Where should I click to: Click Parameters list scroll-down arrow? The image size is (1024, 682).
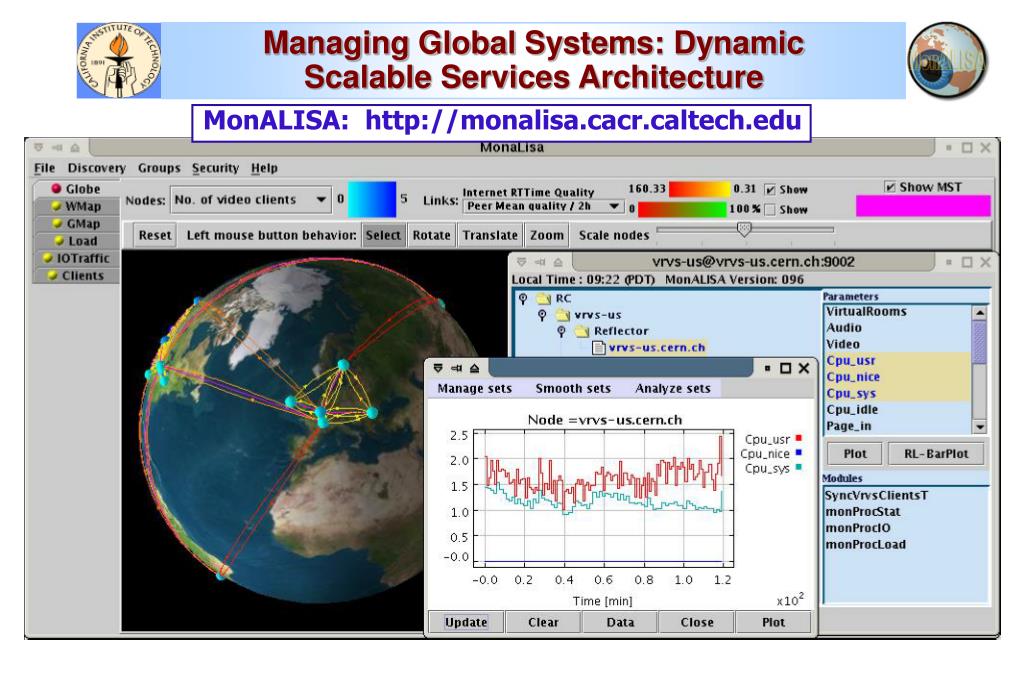pyautogui.click(x=980, y=427)
